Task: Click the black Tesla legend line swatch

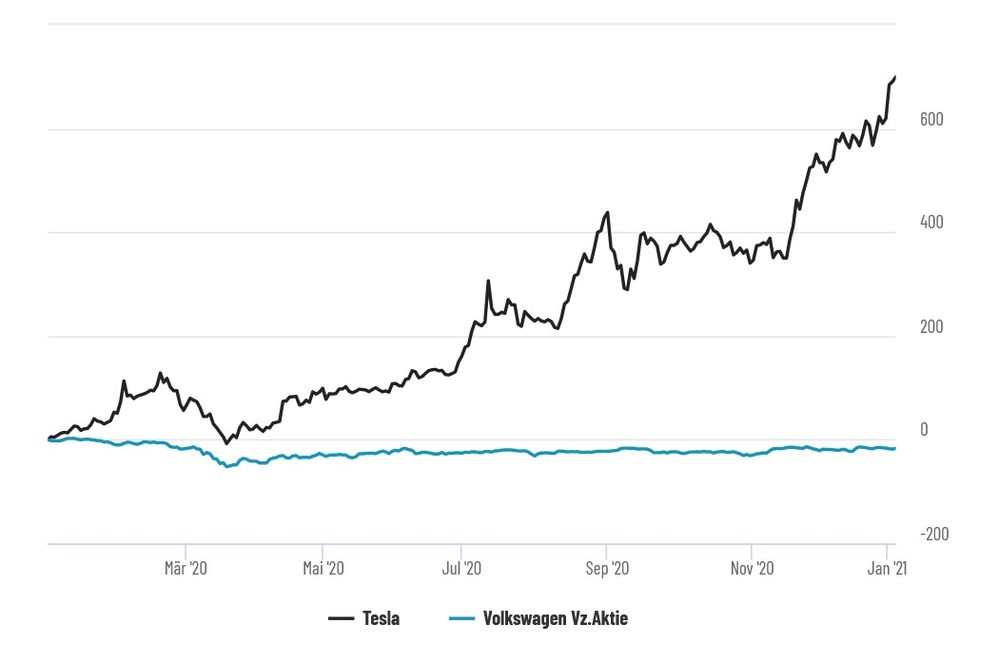Action: (x=342, y=619)
